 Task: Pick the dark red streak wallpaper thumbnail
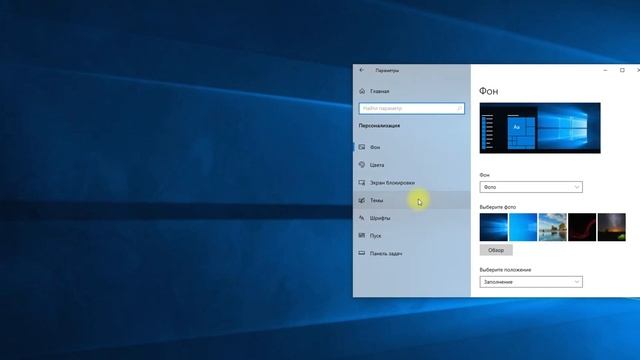(582, 227)
